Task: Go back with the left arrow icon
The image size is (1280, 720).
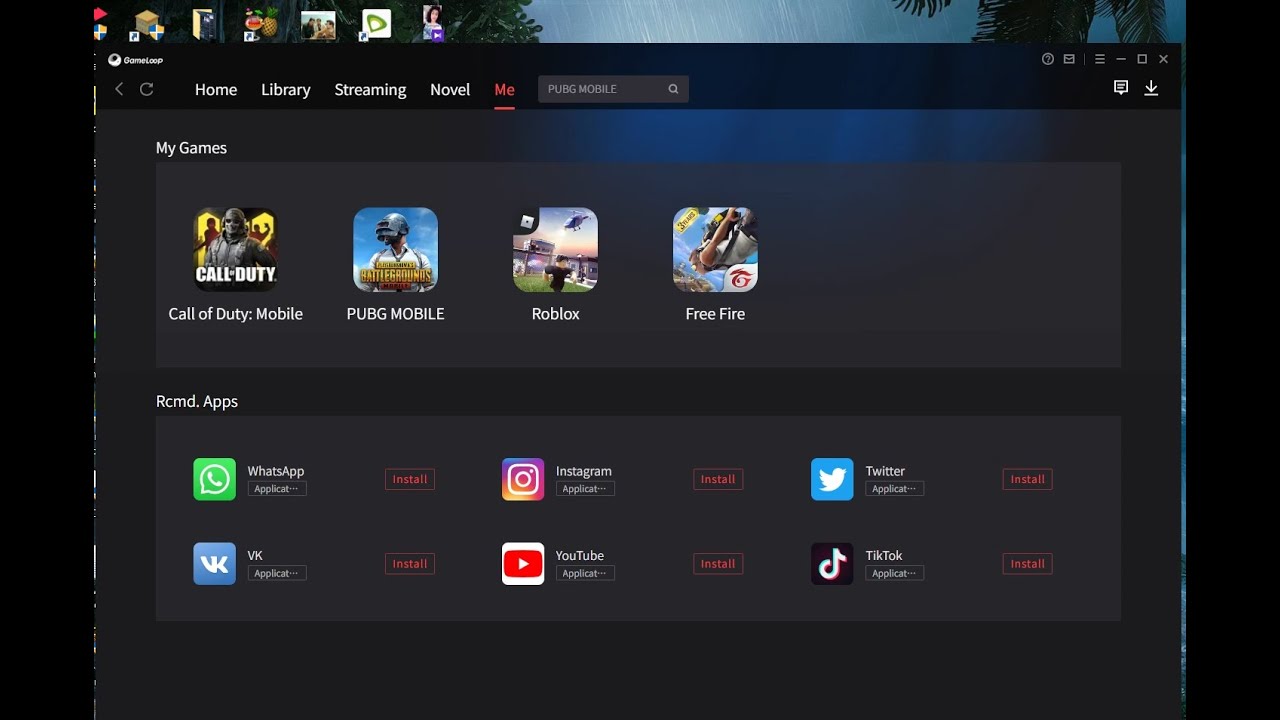Action: coord(119,89)
